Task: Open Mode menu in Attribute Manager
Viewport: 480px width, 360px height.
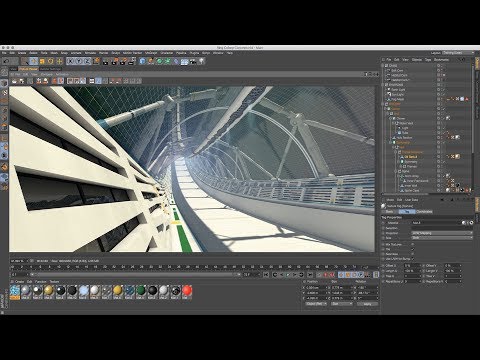Action: pos(390,200)
